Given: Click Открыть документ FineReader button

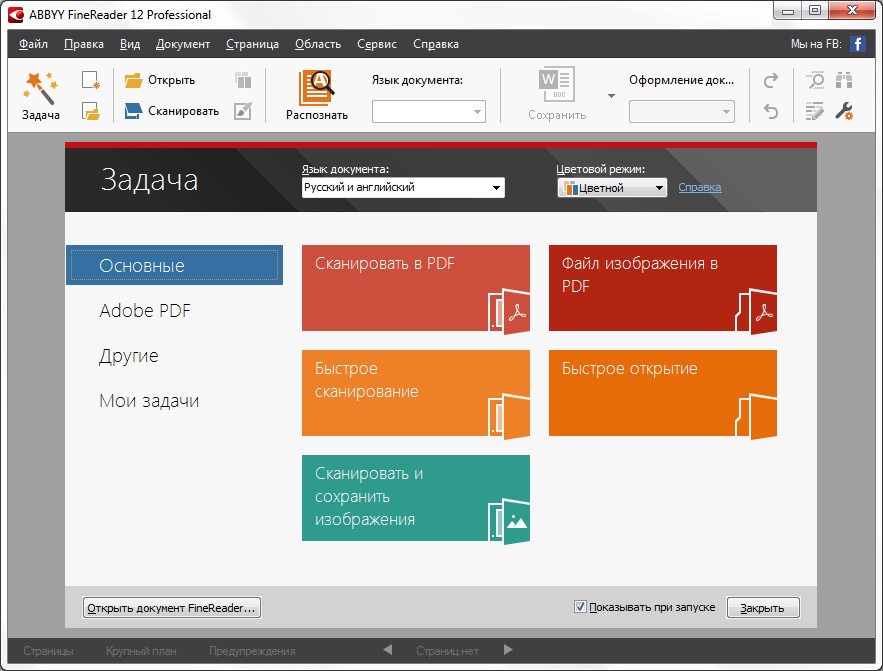Looking at the screenshot, I should click(171, 607).
